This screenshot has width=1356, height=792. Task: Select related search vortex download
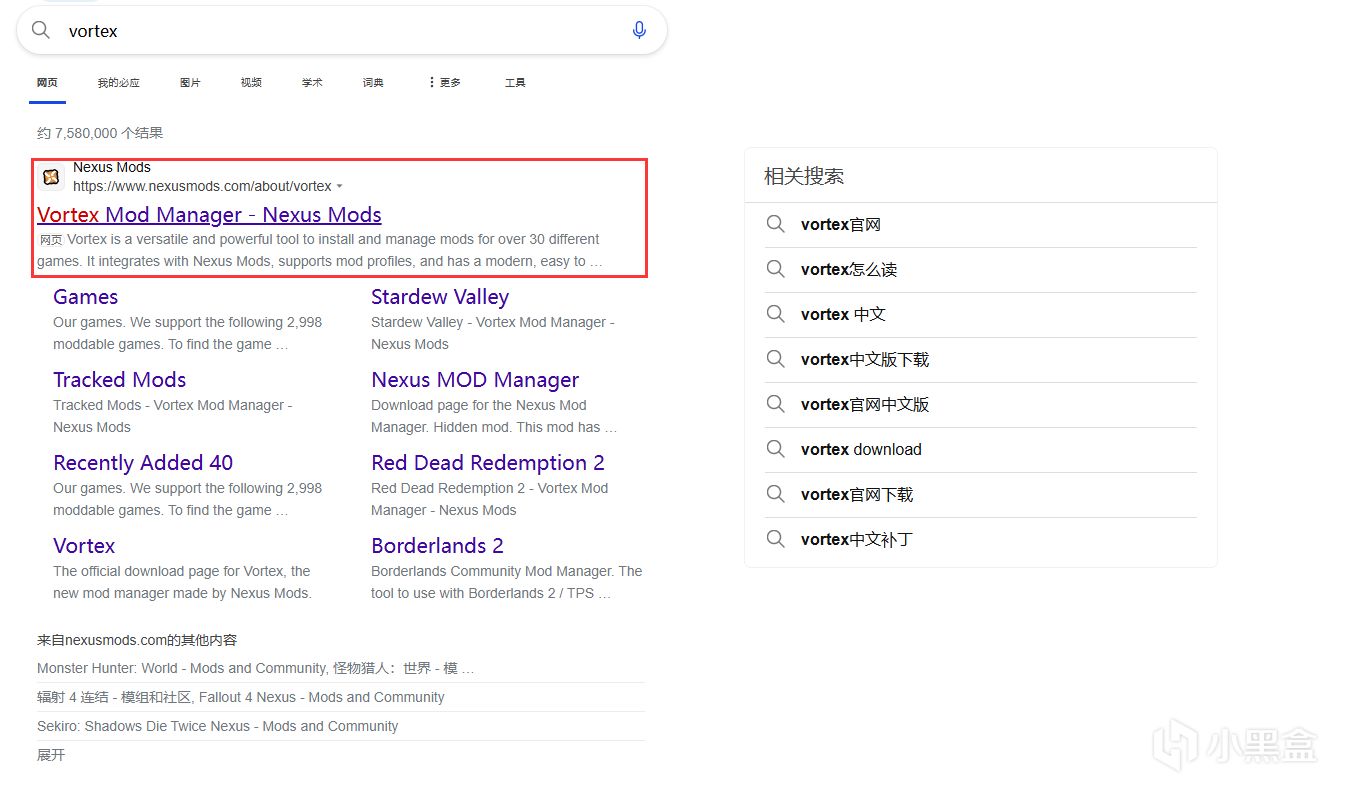click(x=861, y=450)
